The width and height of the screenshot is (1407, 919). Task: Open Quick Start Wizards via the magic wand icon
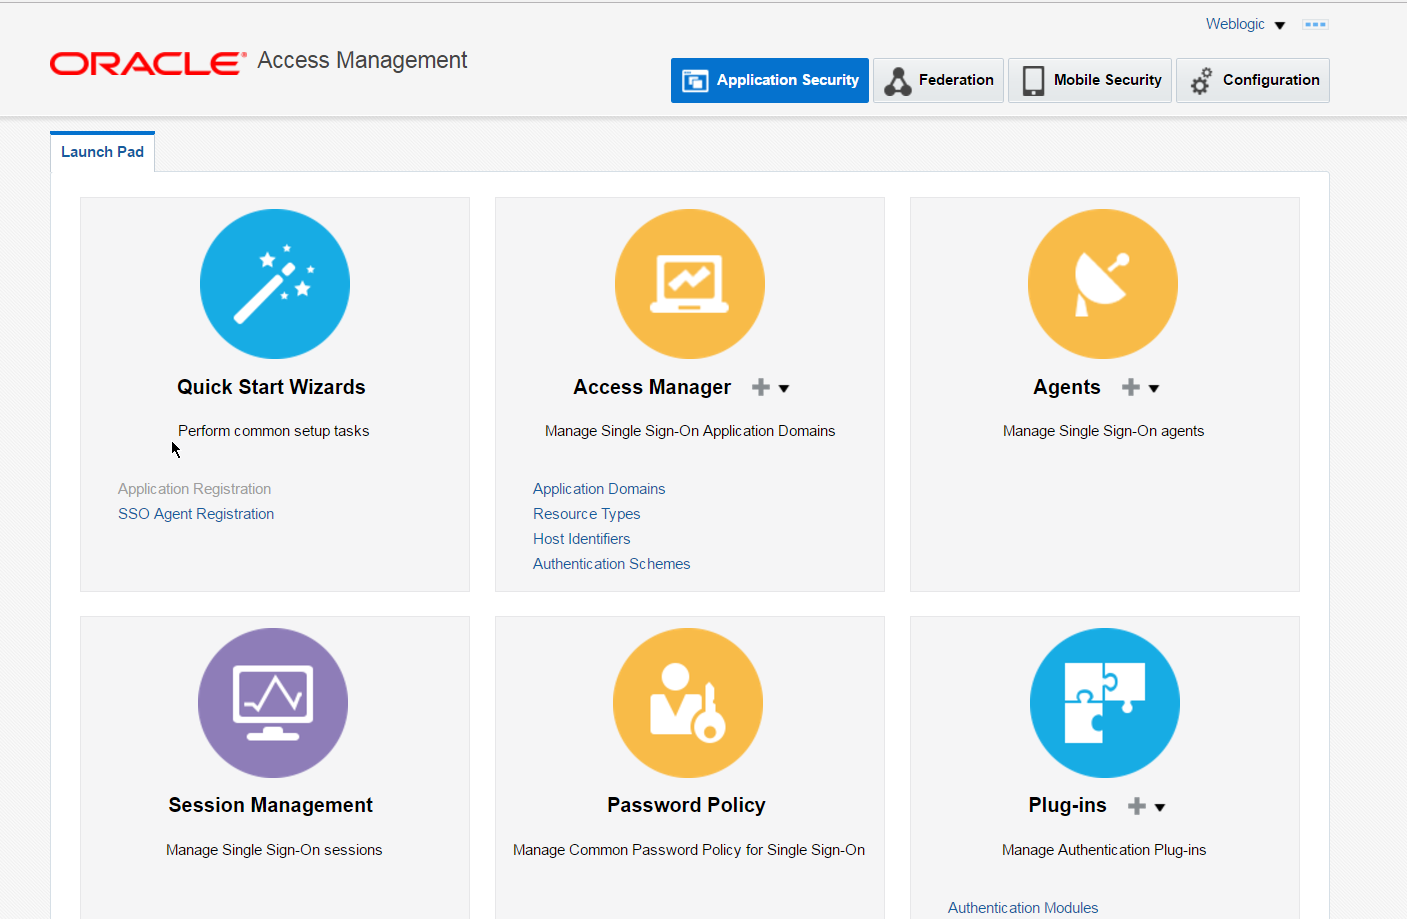pos(275,283)
